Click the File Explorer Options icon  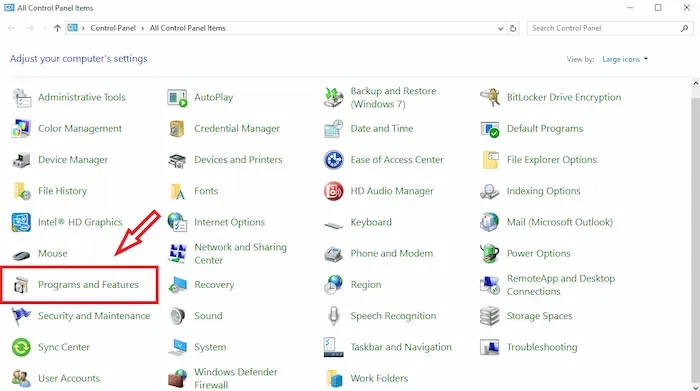pos(490,160)
